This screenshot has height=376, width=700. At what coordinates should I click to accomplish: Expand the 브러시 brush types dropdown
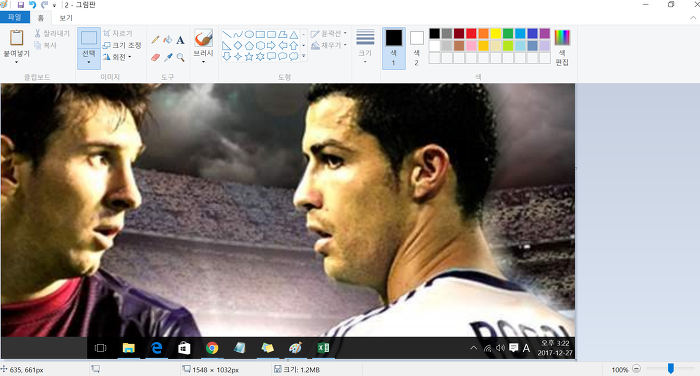click(204, 62)
